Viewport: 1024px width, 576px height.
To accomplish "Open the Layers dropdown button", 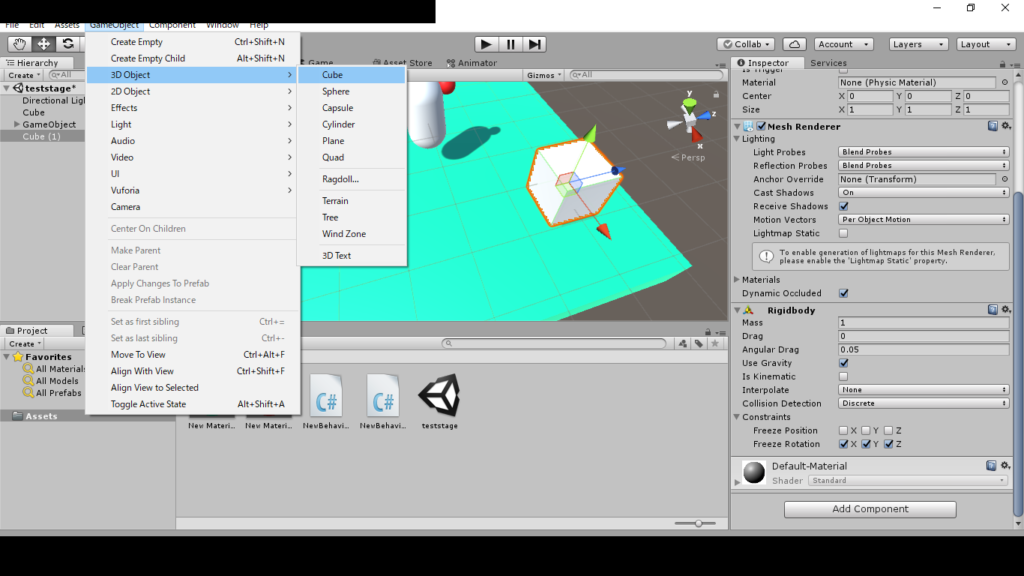I will coord(918,44).
